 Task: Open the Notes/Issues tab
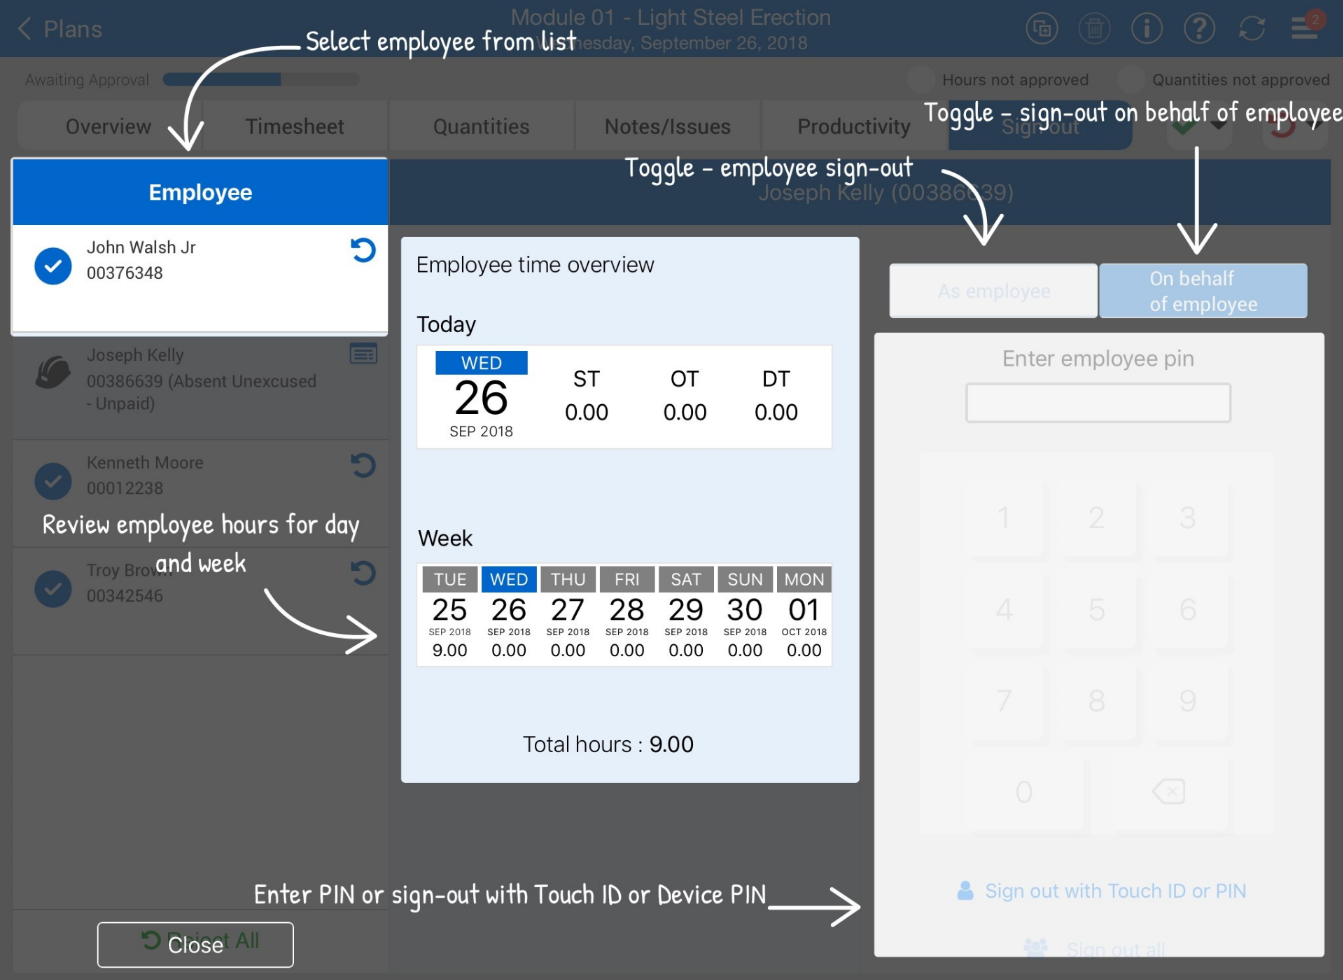click(667, 127)
